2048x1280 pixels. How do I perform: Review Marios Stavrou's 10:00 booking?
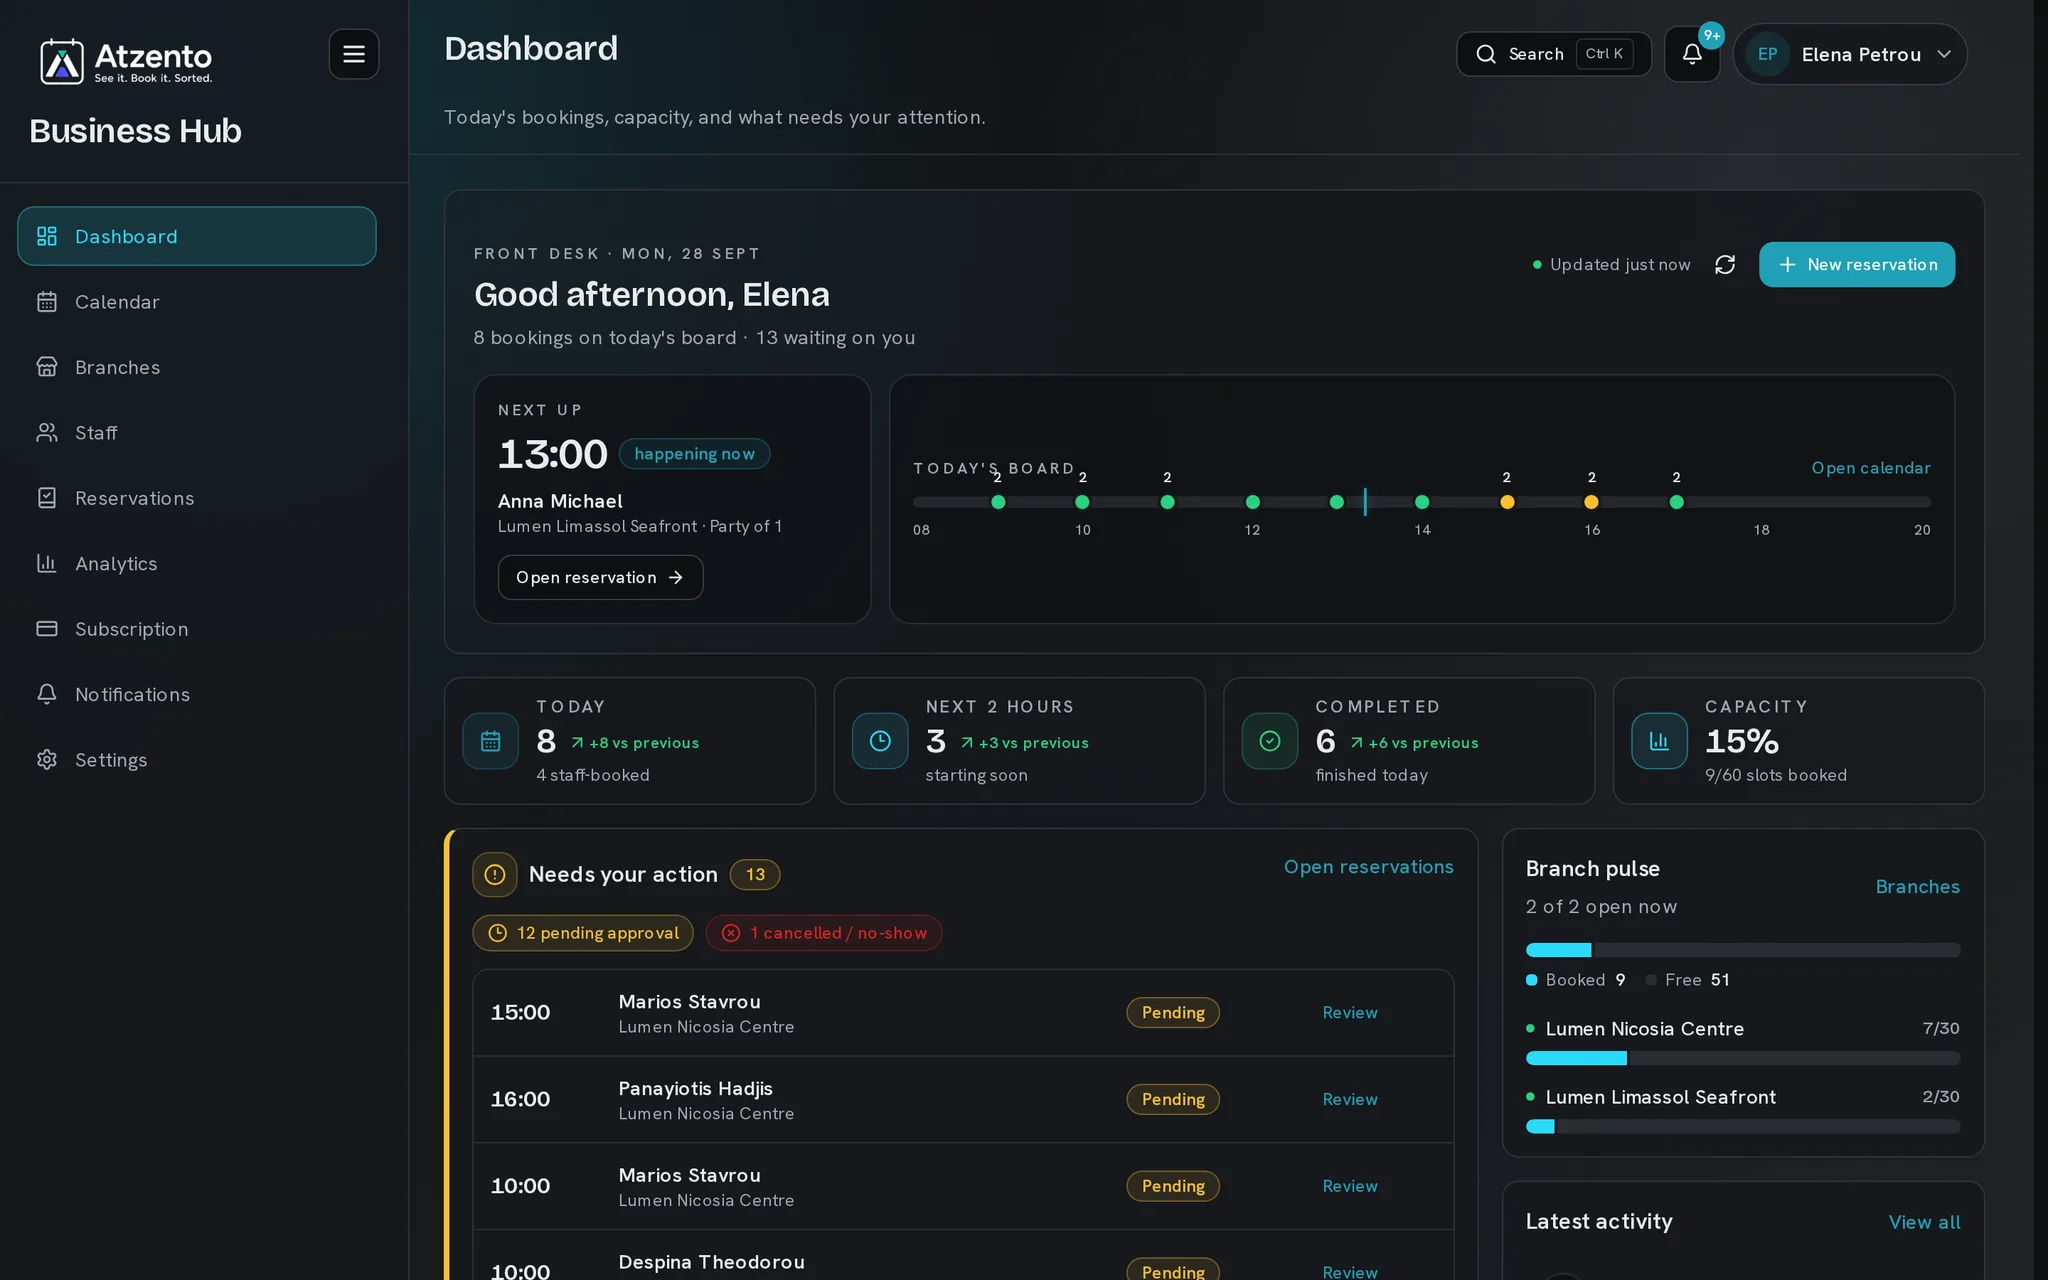(x=1350, y=1186)
